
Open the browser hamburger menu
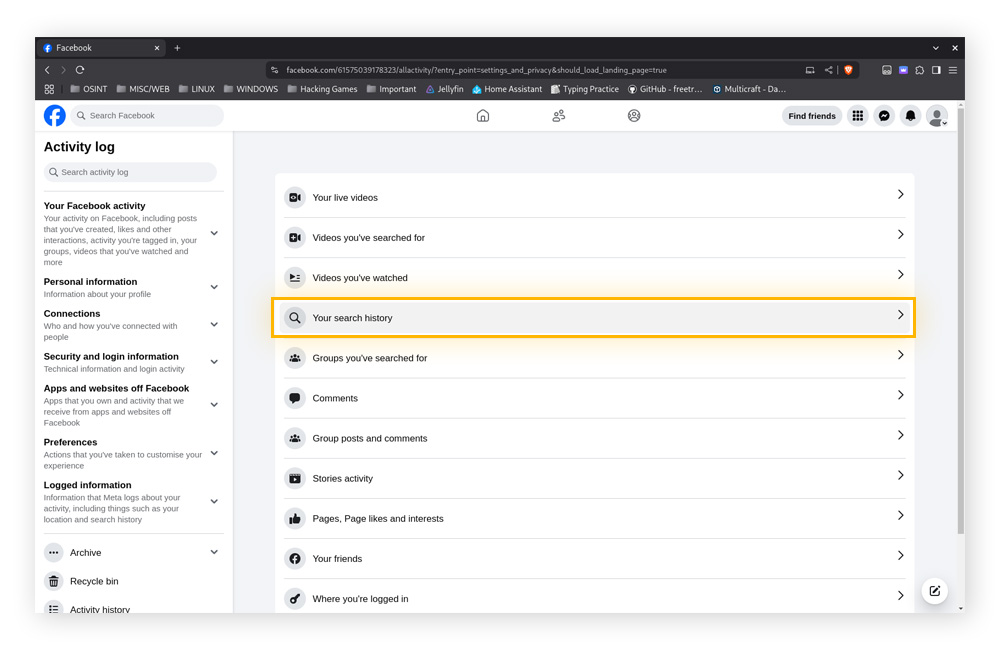(953, 70)
